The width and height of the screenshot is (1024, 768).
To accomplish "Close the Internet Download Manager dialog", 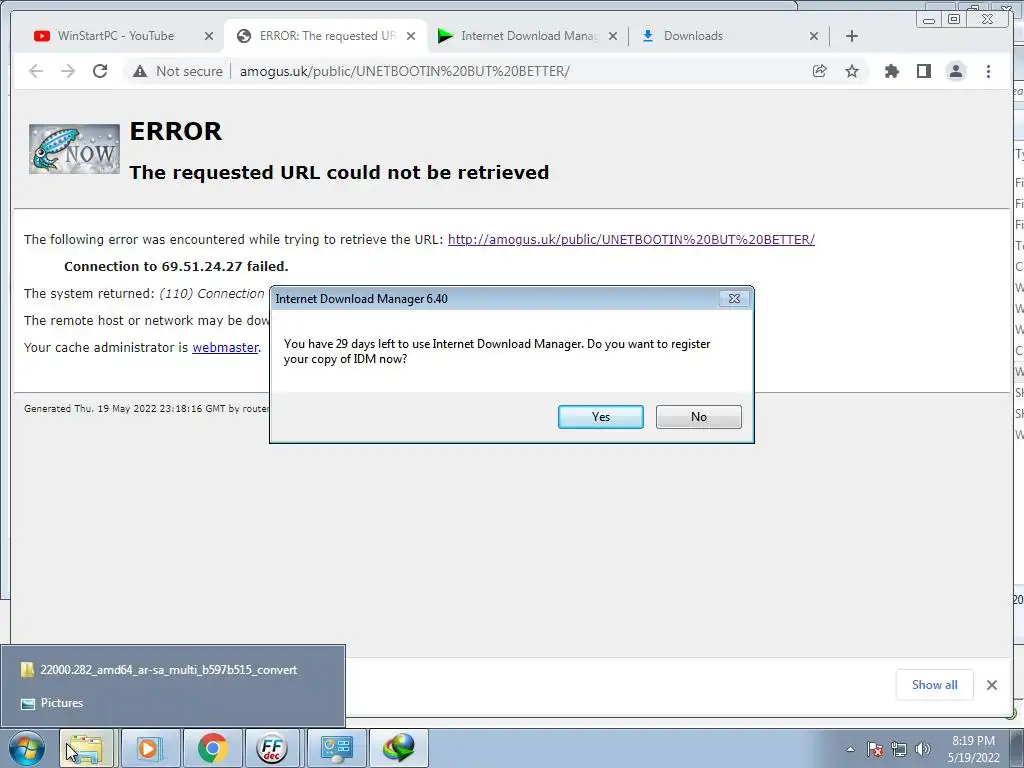I will pyautogui.click(x=734, y=298).
